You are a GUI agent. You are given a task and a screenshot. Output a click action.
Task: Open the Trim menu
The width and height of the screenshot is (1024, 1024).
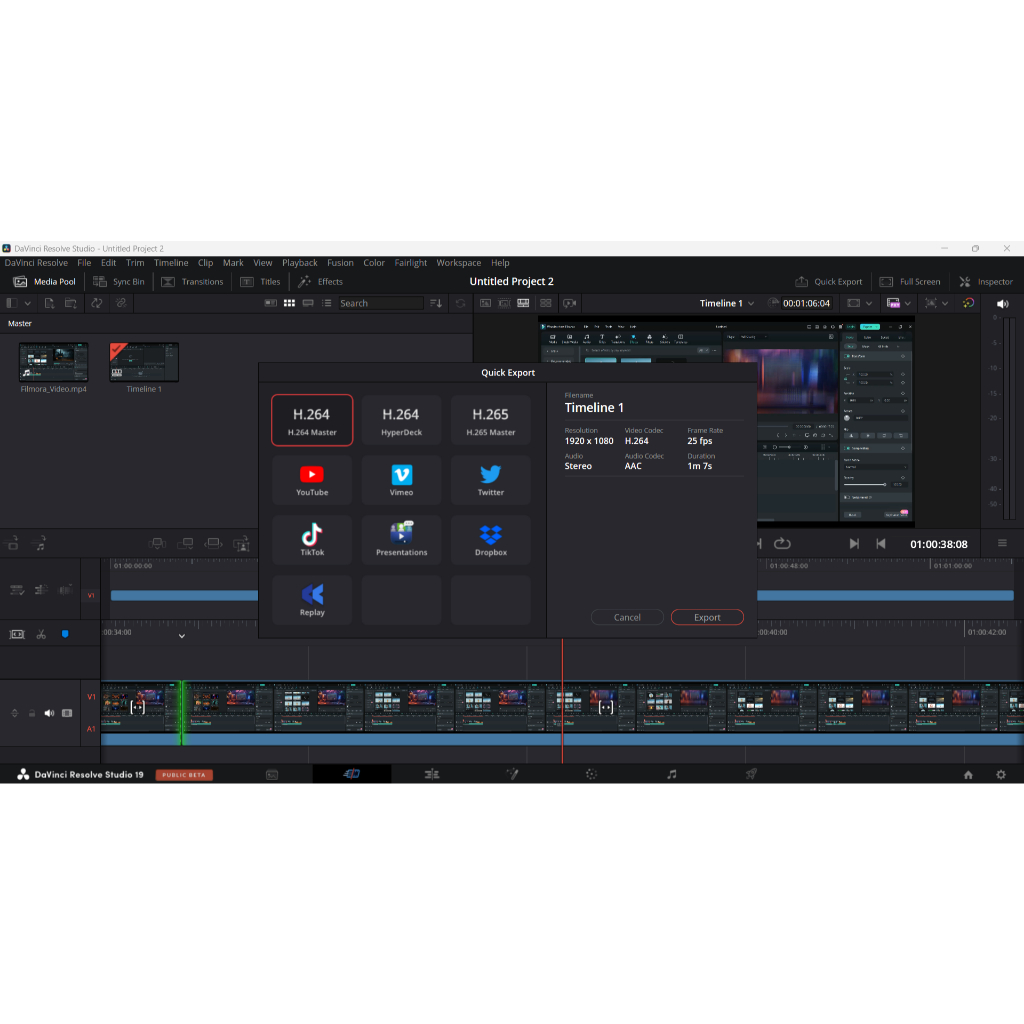pos(135,263)
